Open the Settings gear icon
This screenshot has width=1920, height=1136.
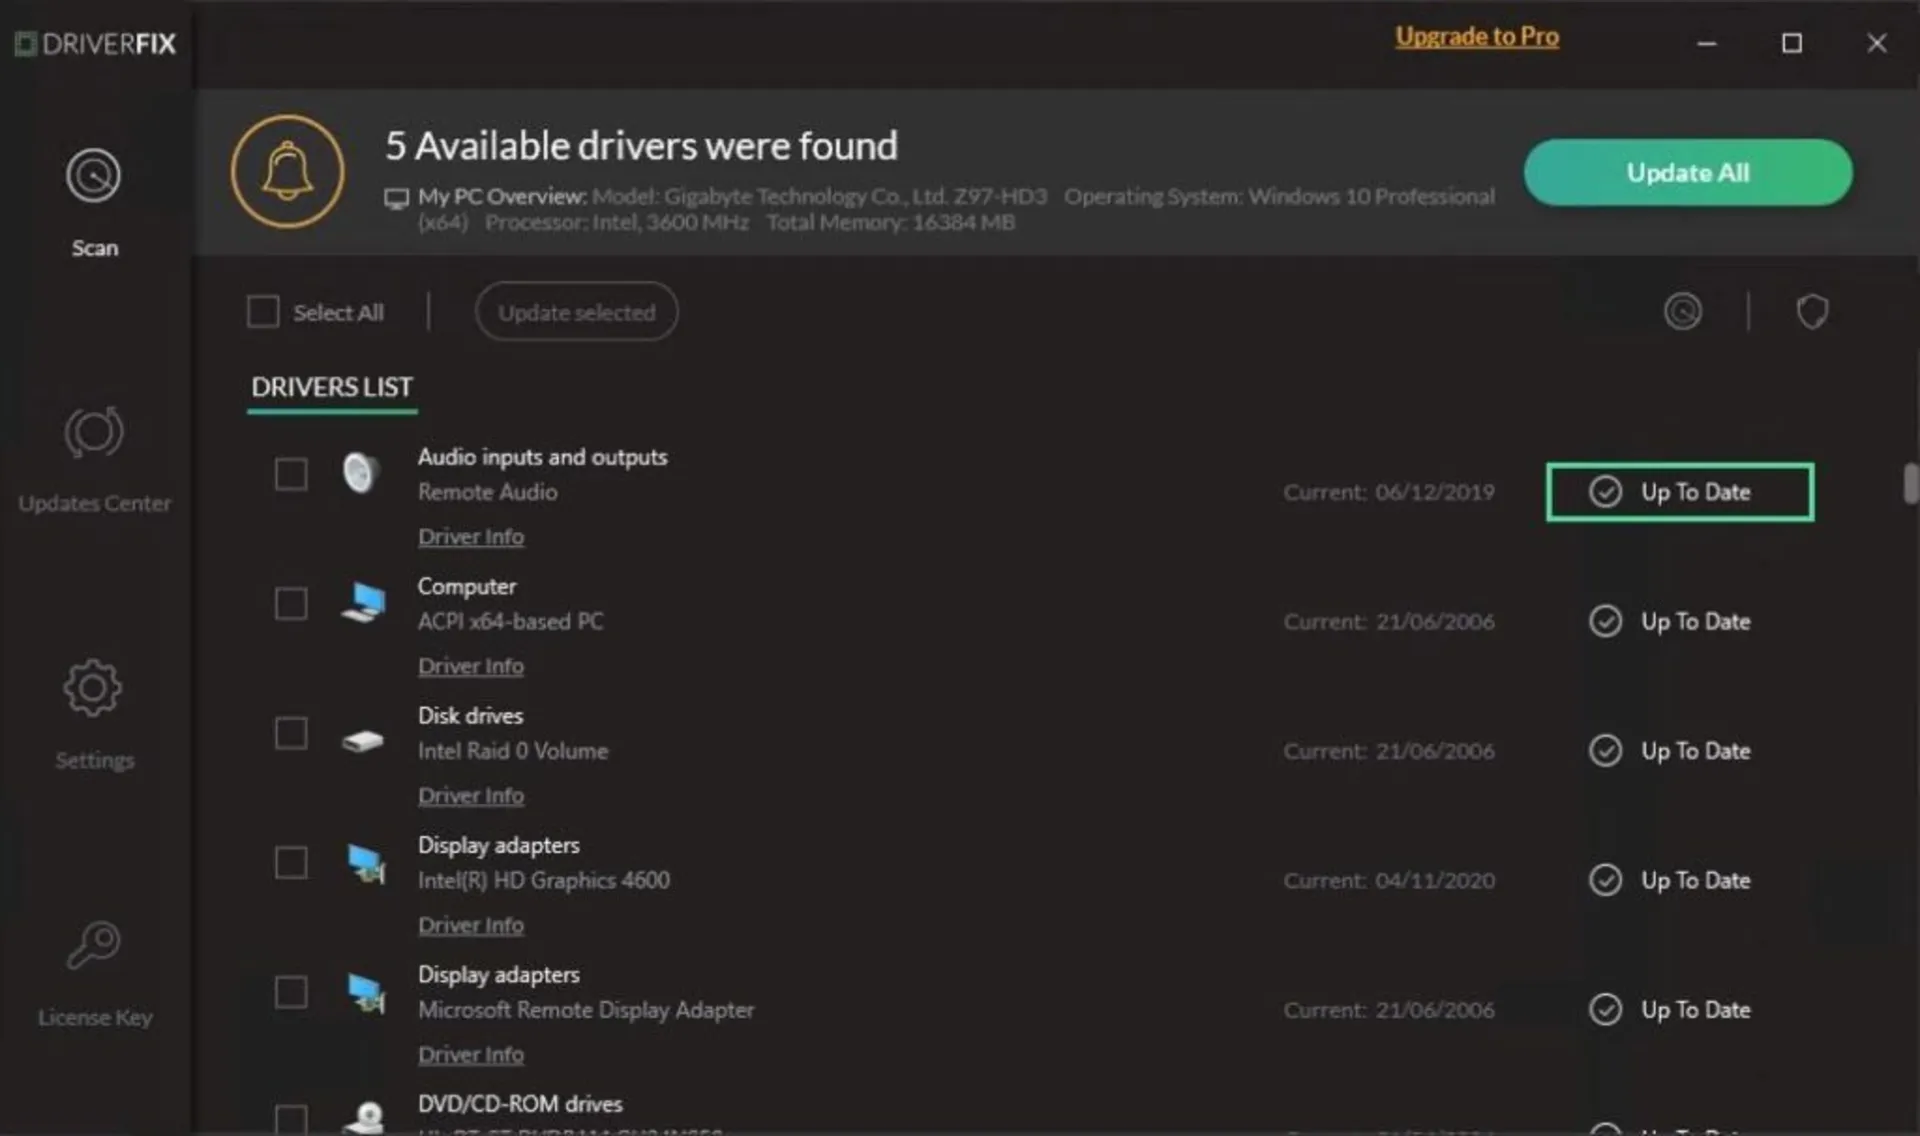tap(93, 688)
